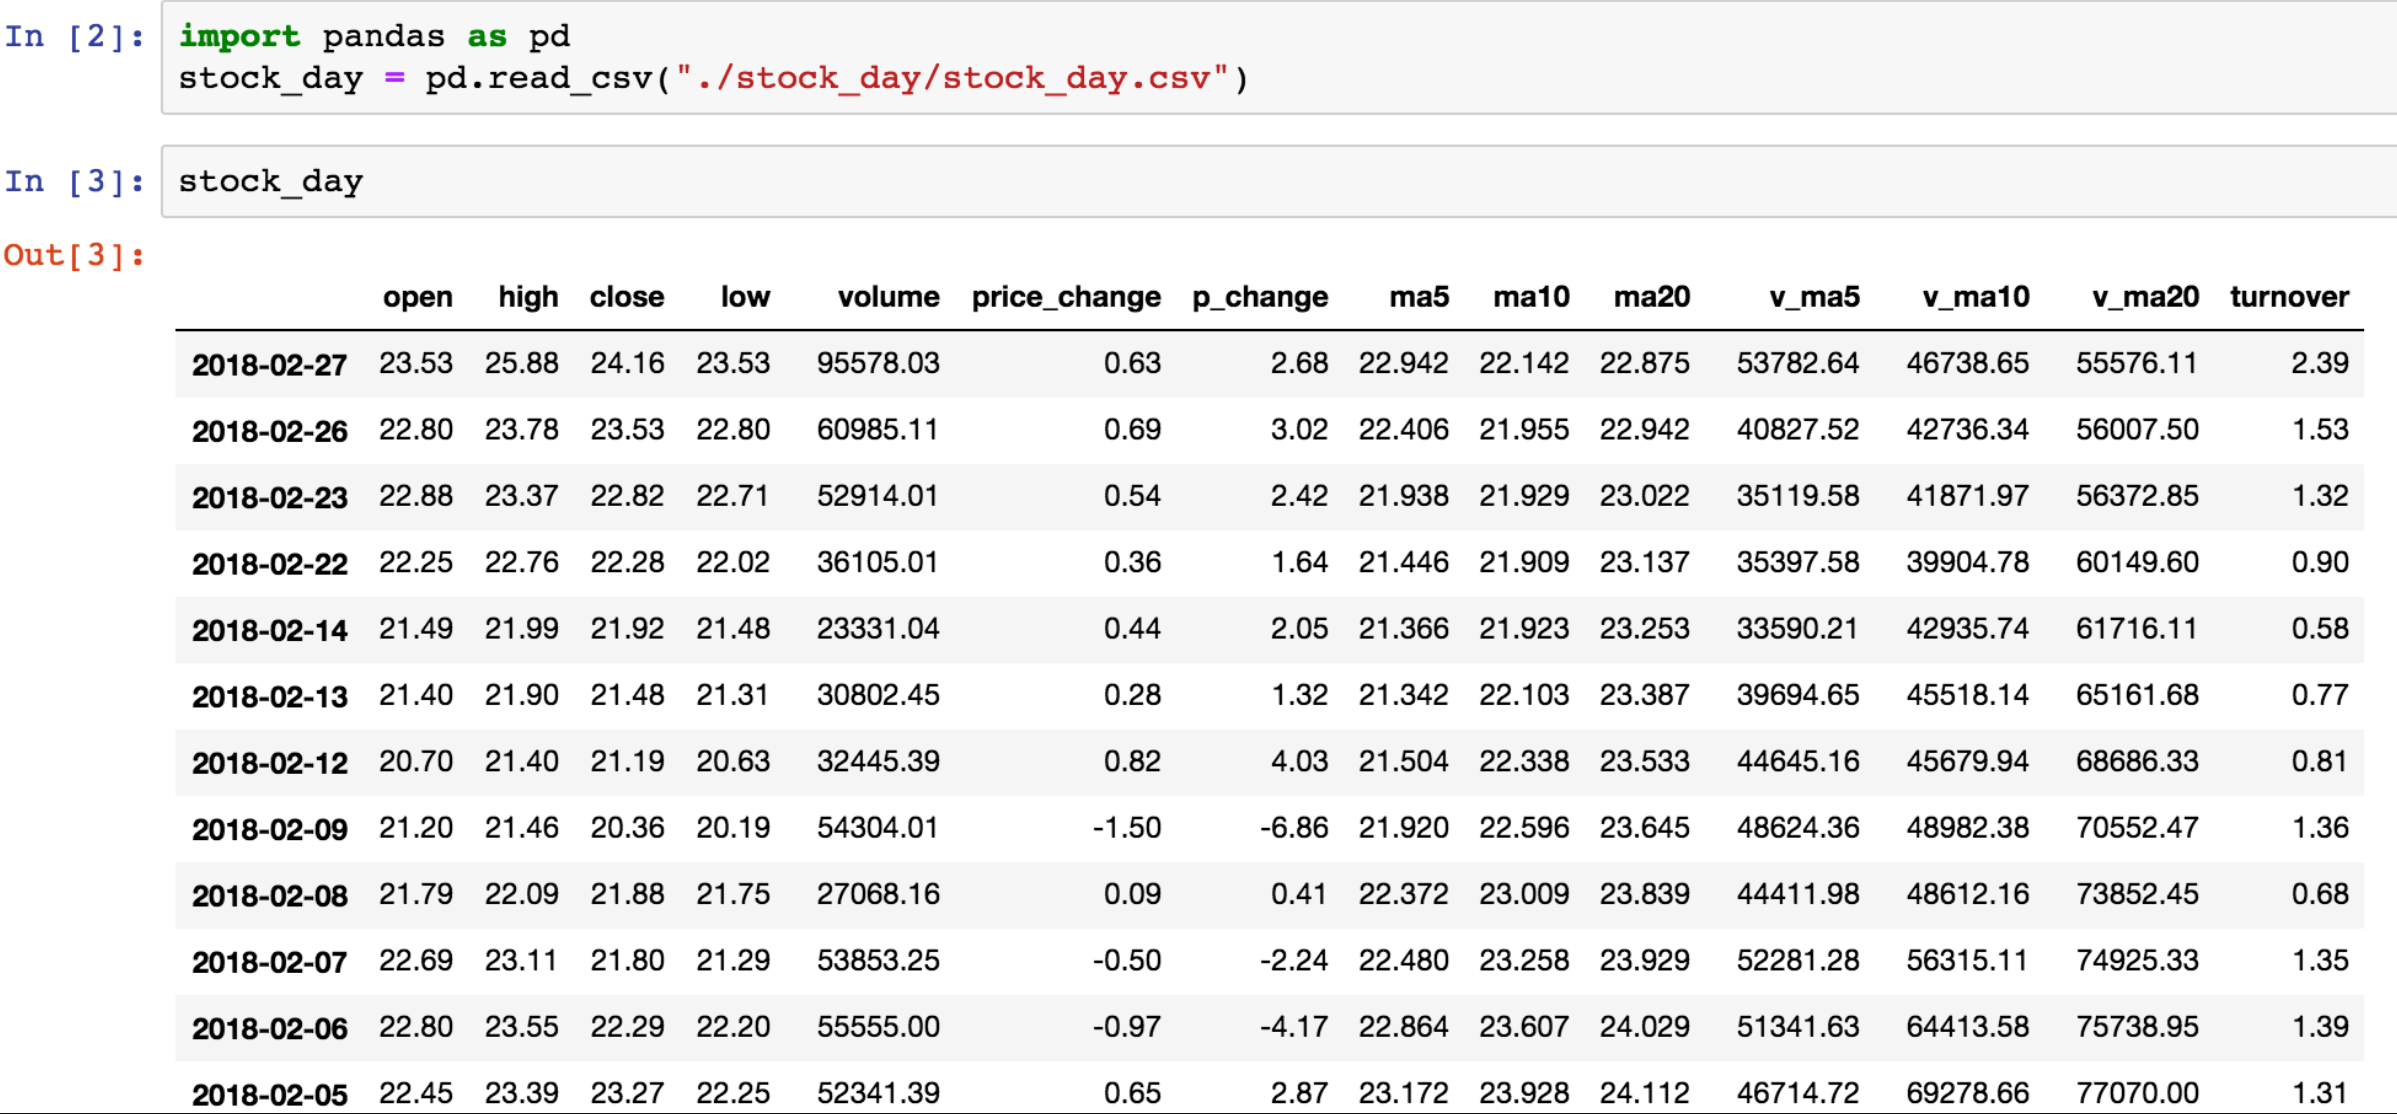The image size is (2397, 1114).
Task: Click the v_ma5 value 44411.98
Action: [x=1798, y=893]
